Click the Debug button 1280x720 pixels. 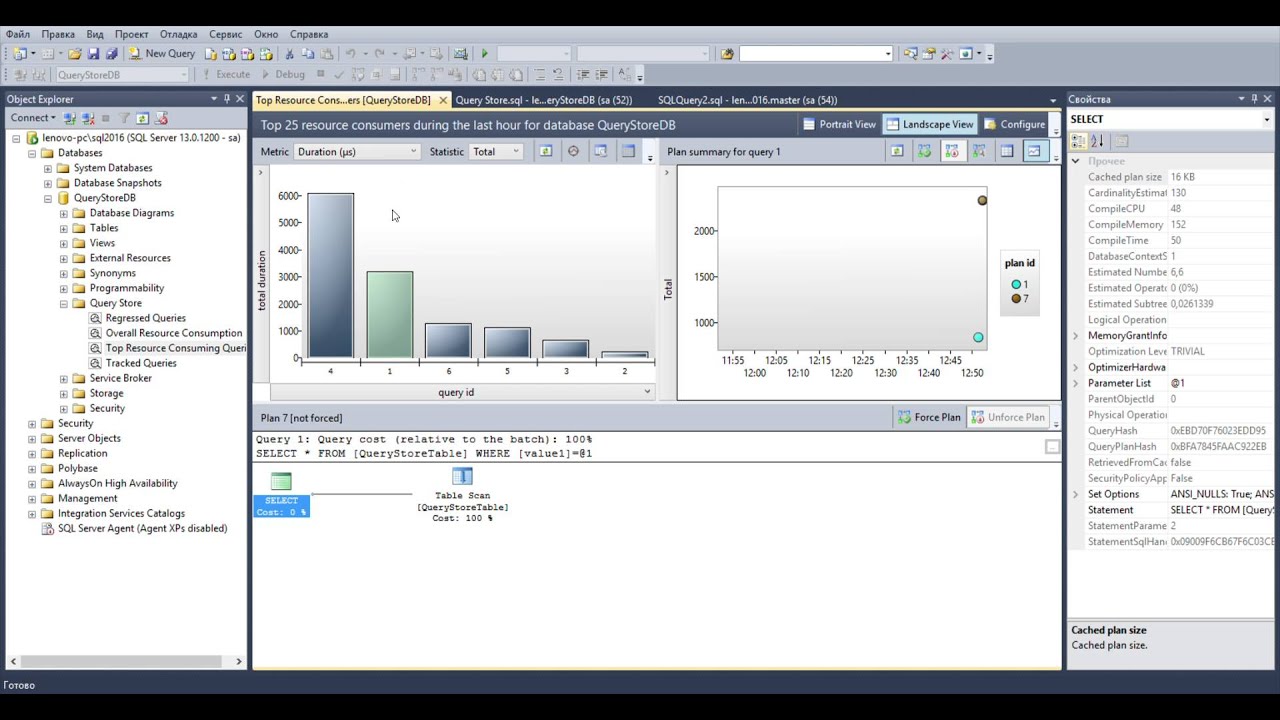282,75
